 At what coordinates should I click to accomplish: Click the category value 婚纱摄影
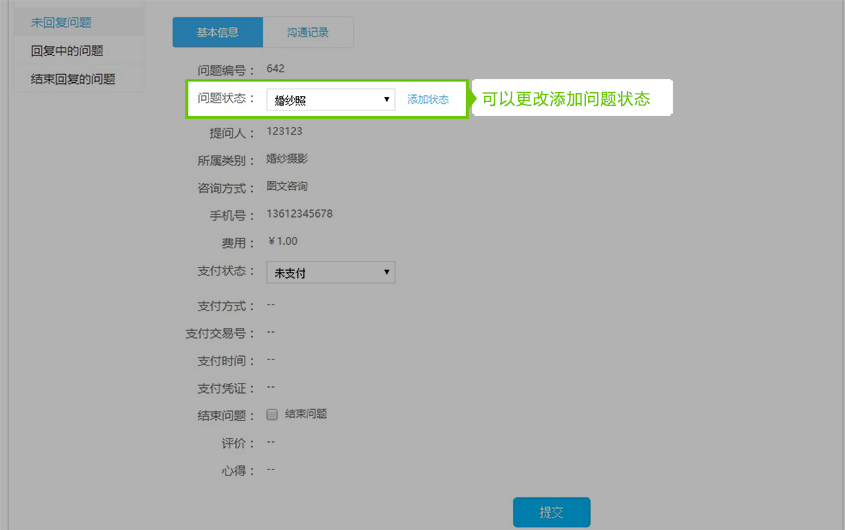(288, 159)
